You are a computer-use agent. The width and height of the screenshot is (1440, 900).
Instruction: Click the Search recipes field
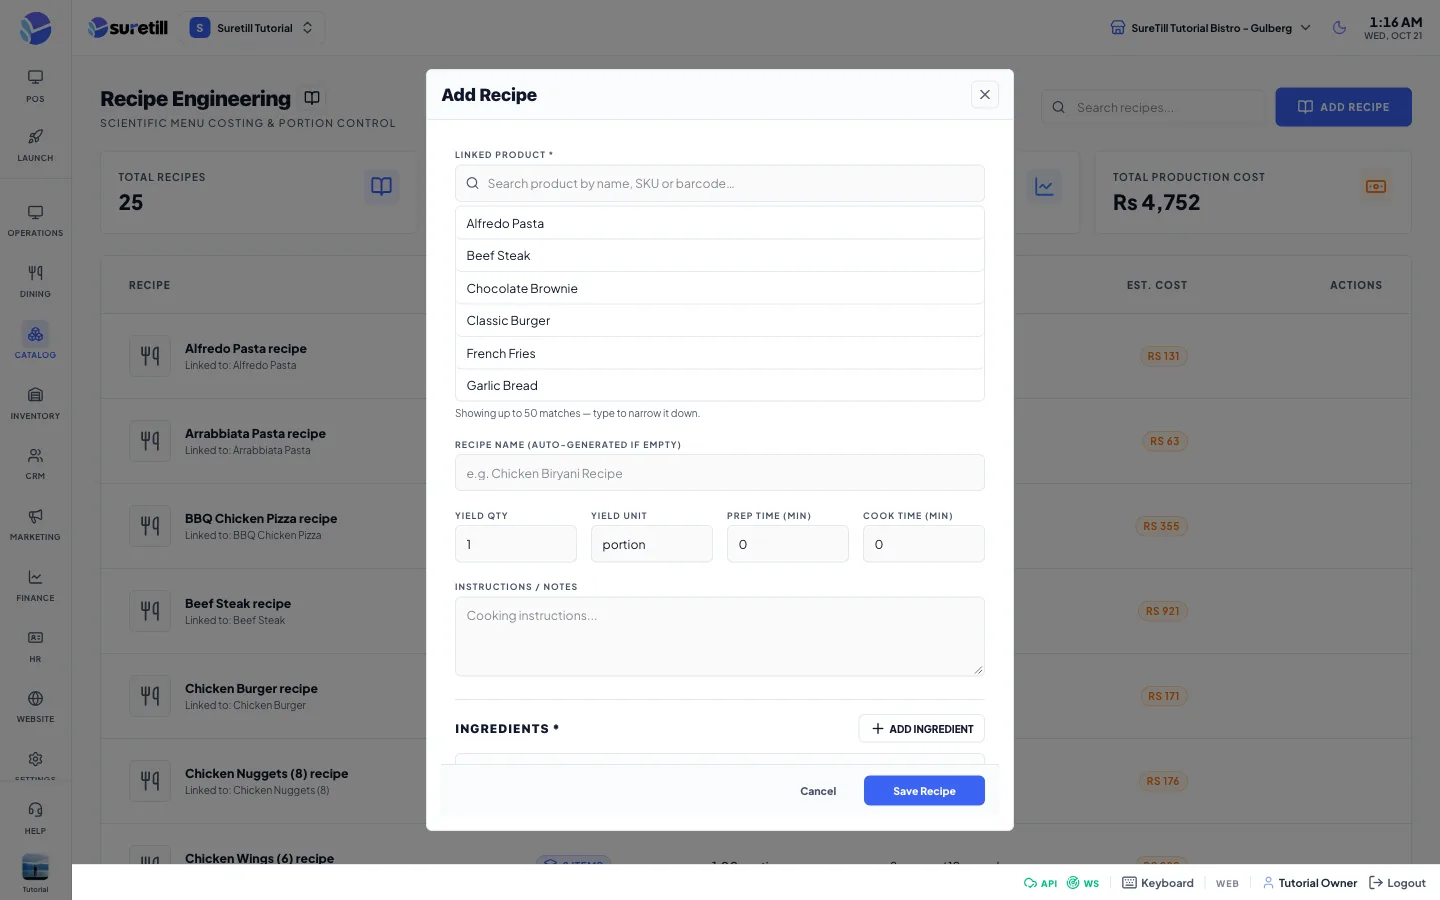coord(1154,107)
